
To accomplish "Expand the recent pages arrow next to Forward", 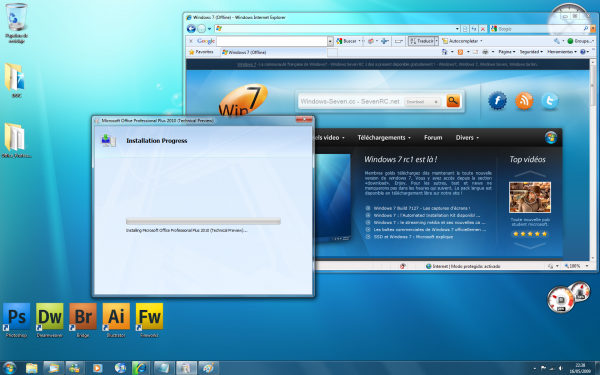I will (x=209, y=29).
